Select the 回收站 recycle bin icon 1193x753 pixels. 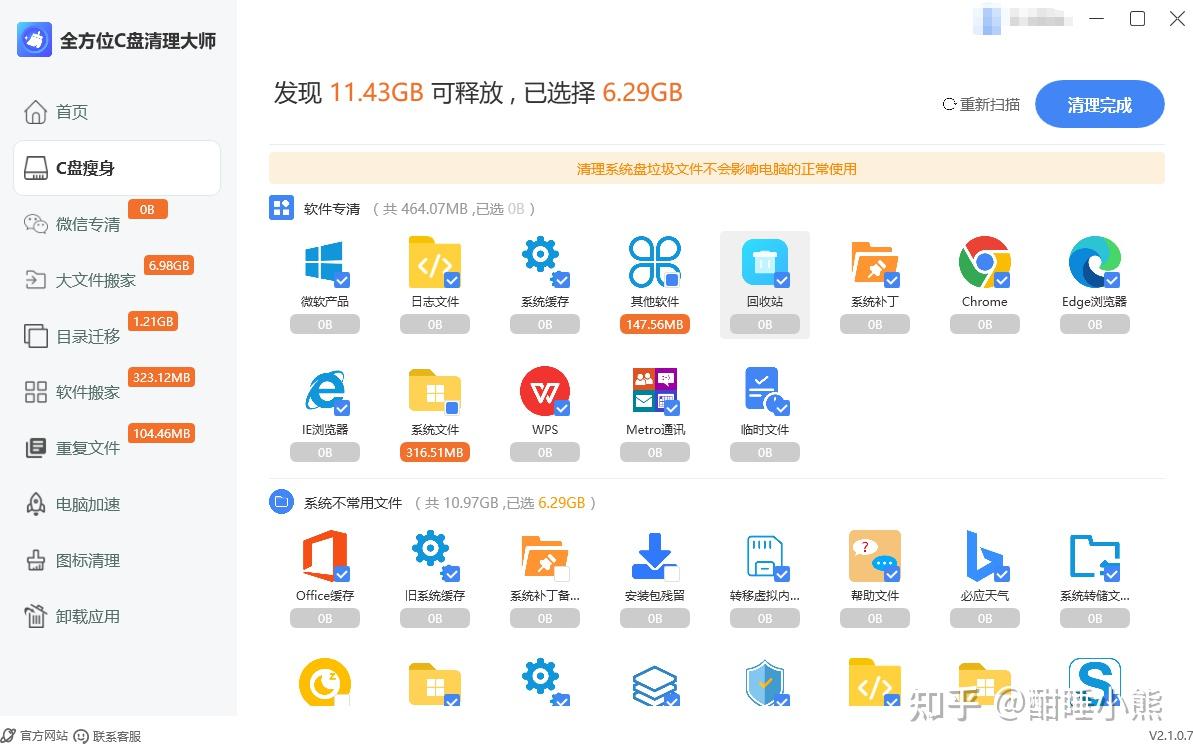tap(765, 263)
